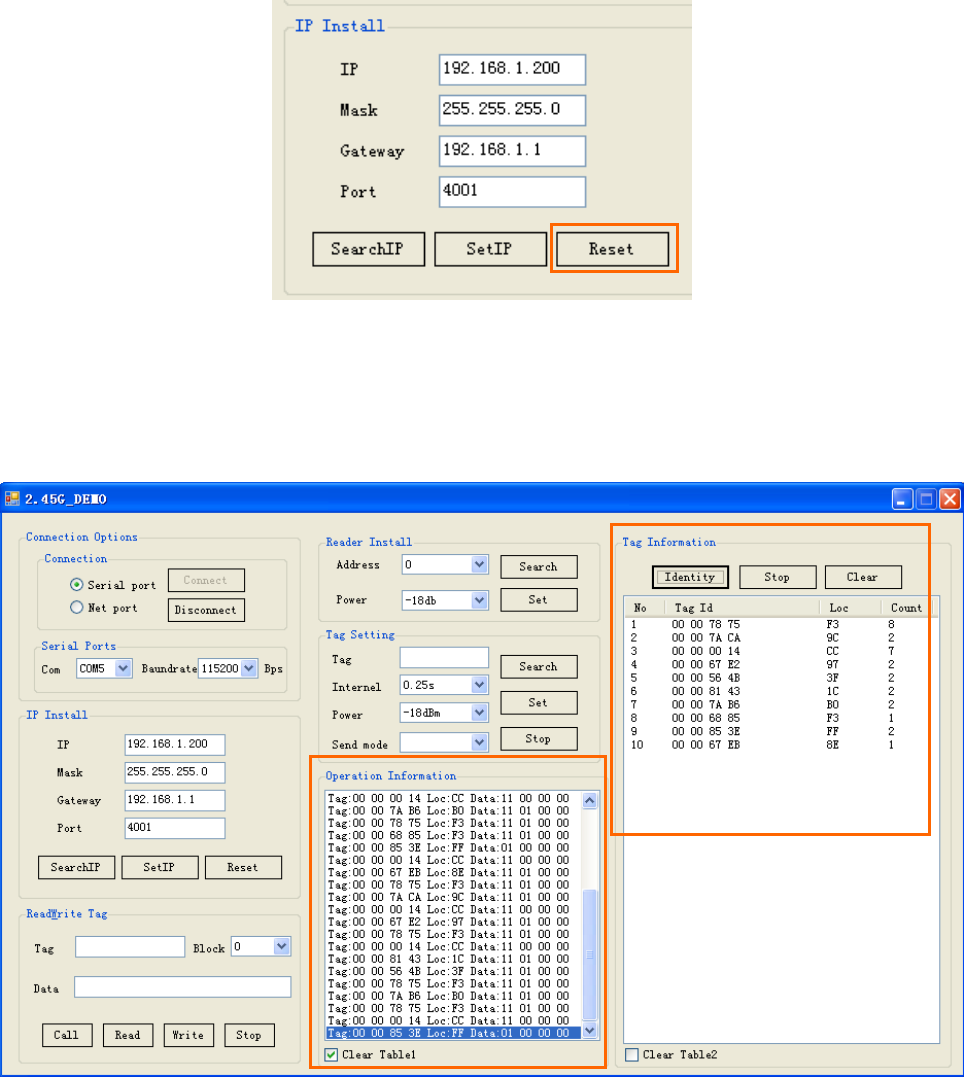Click Reset in the demo window IP Install

click(243, 868)
